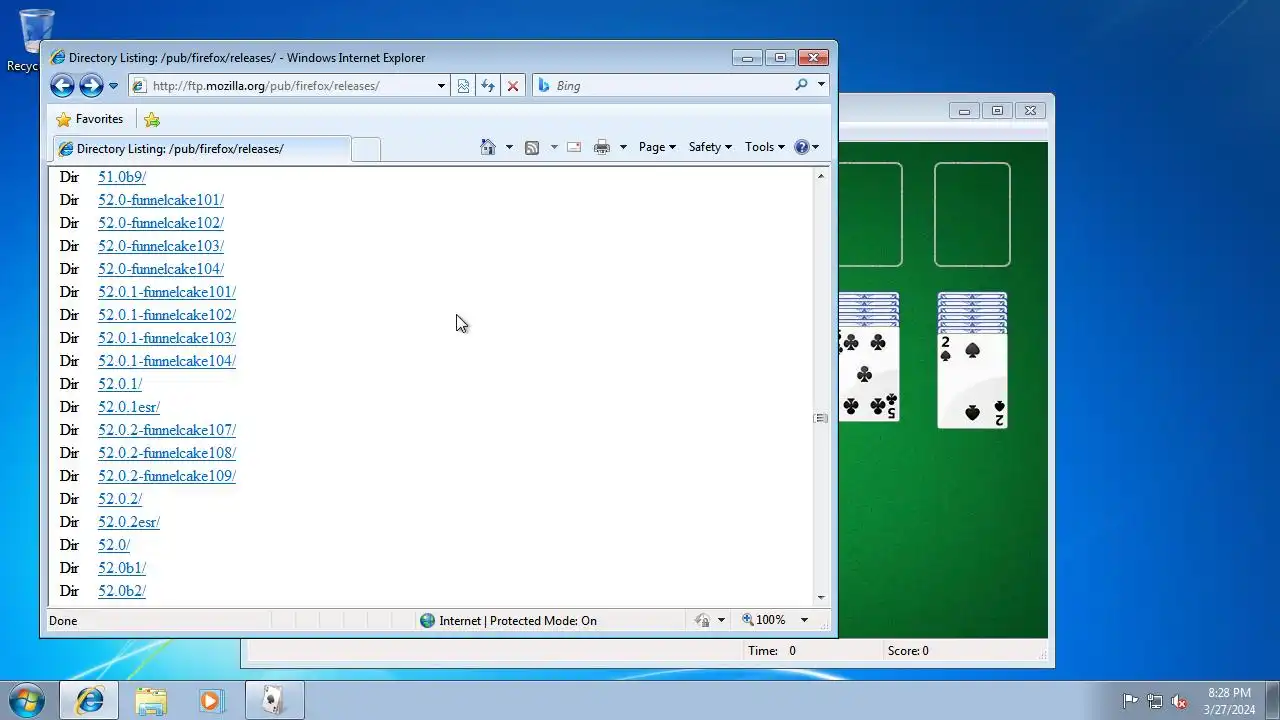Click the muted volume tray icon
The image size is (1280, 720).
(1179, 701)
